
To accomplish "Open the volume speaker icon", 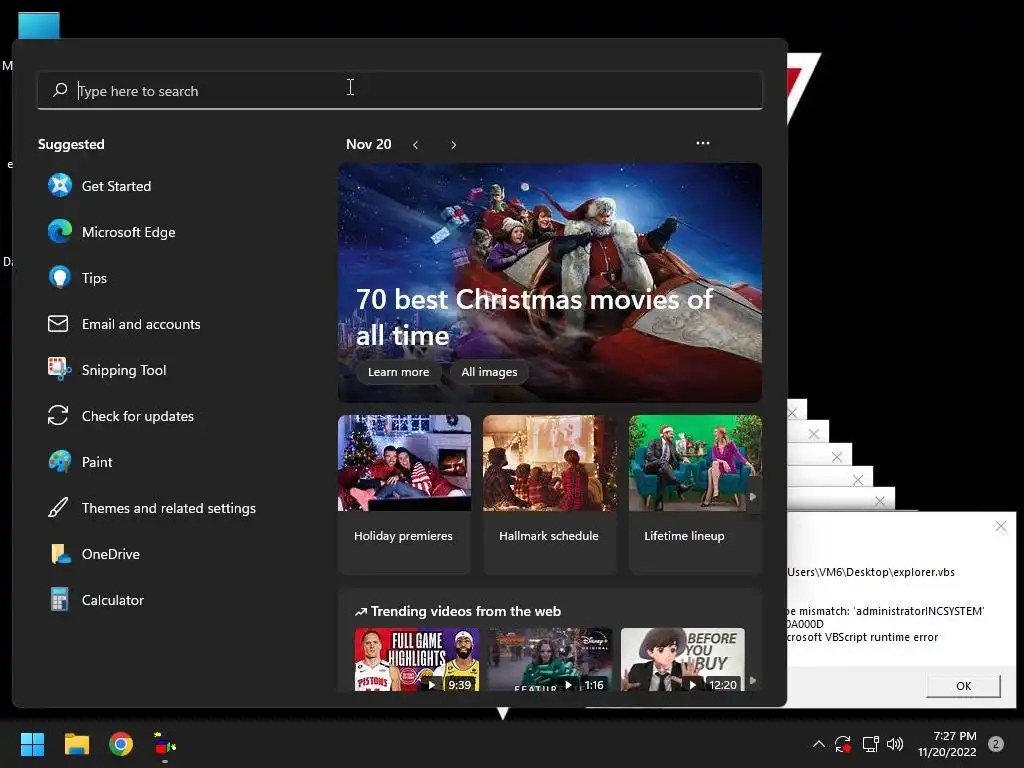I will (x=895, y=744).
